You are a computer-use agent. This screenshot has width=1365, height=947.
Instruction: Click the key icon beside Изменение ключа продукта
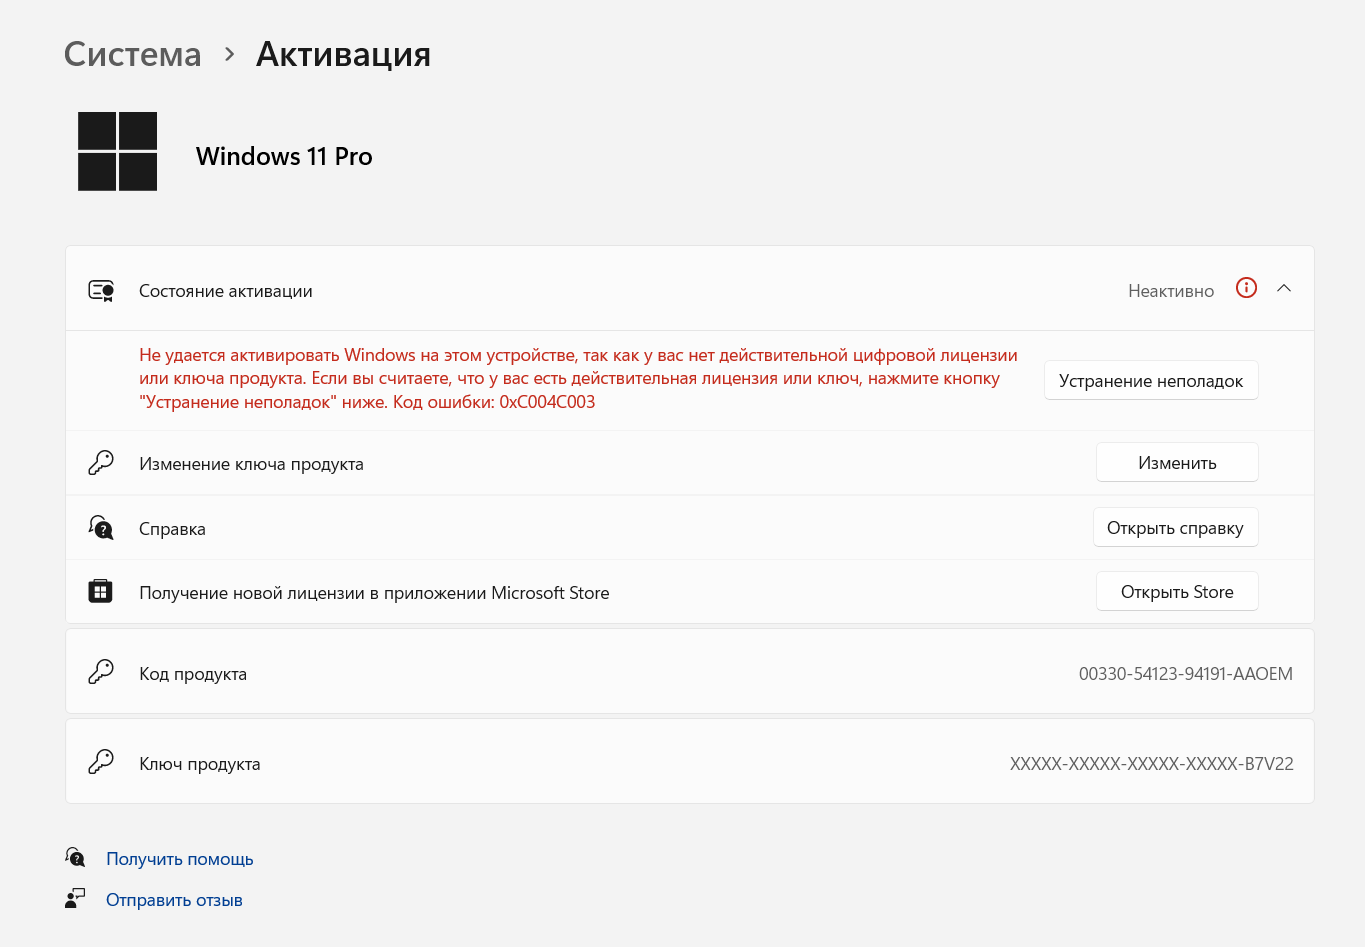coord(101,463)
